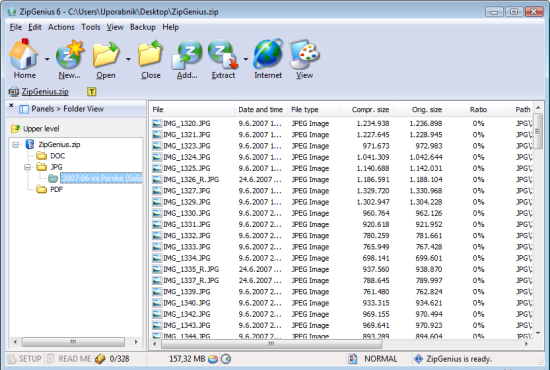Open the Help menu
The image size is (550, 370).
pyautogui.click(x=170, y=27)
